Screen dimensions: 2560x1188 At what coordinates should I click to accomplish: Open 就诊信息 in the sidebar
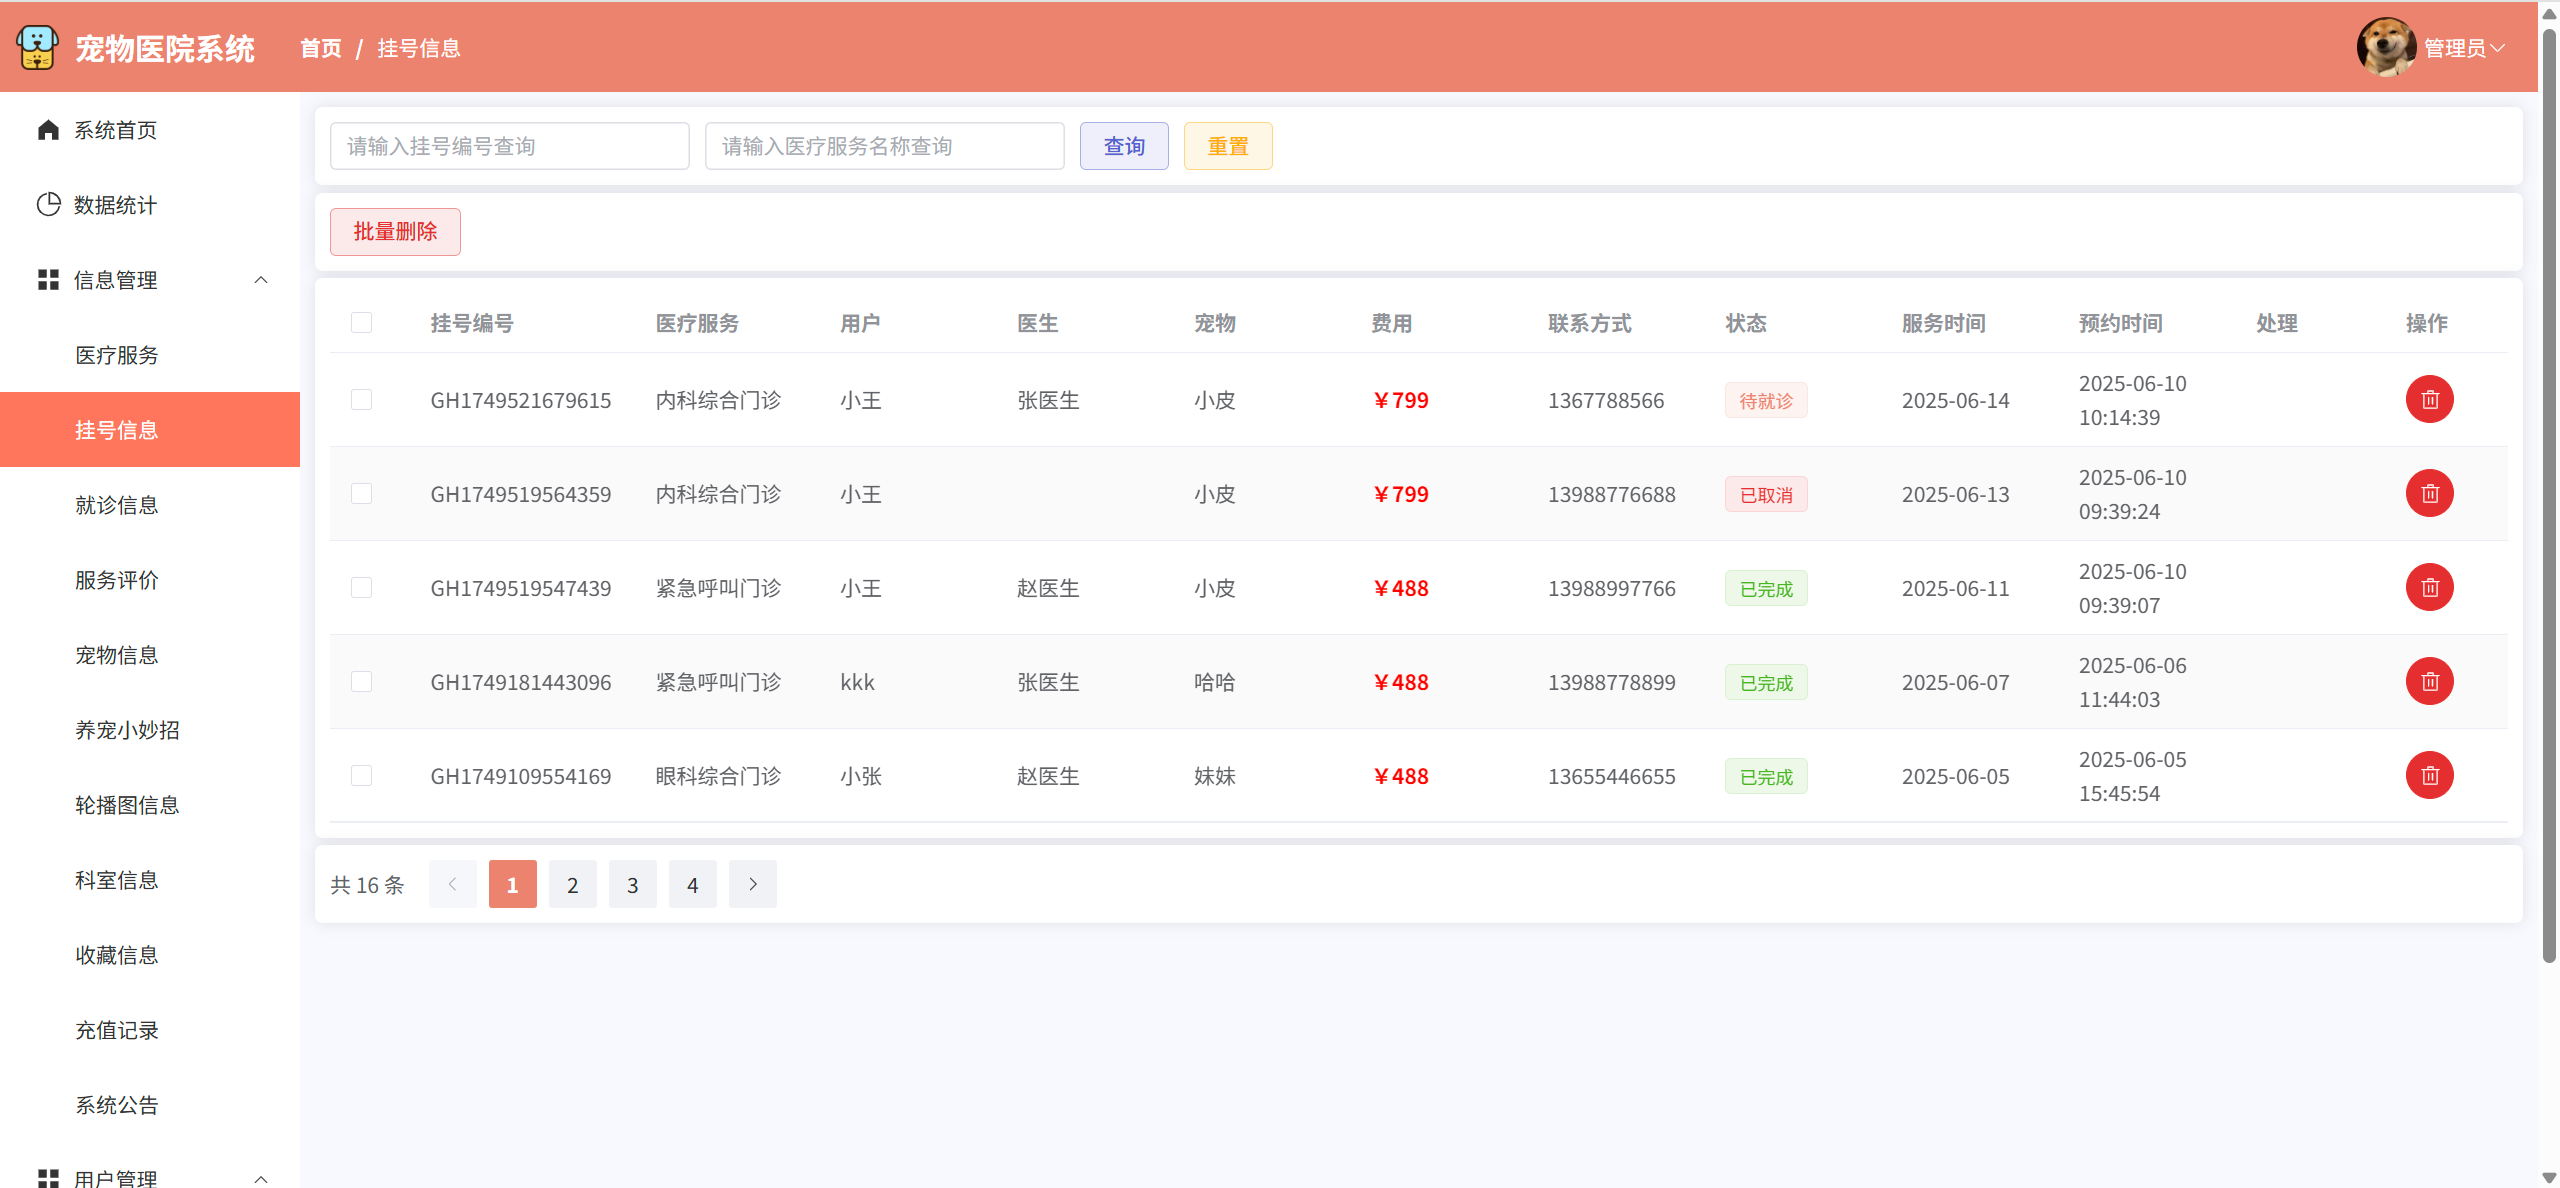117,505
